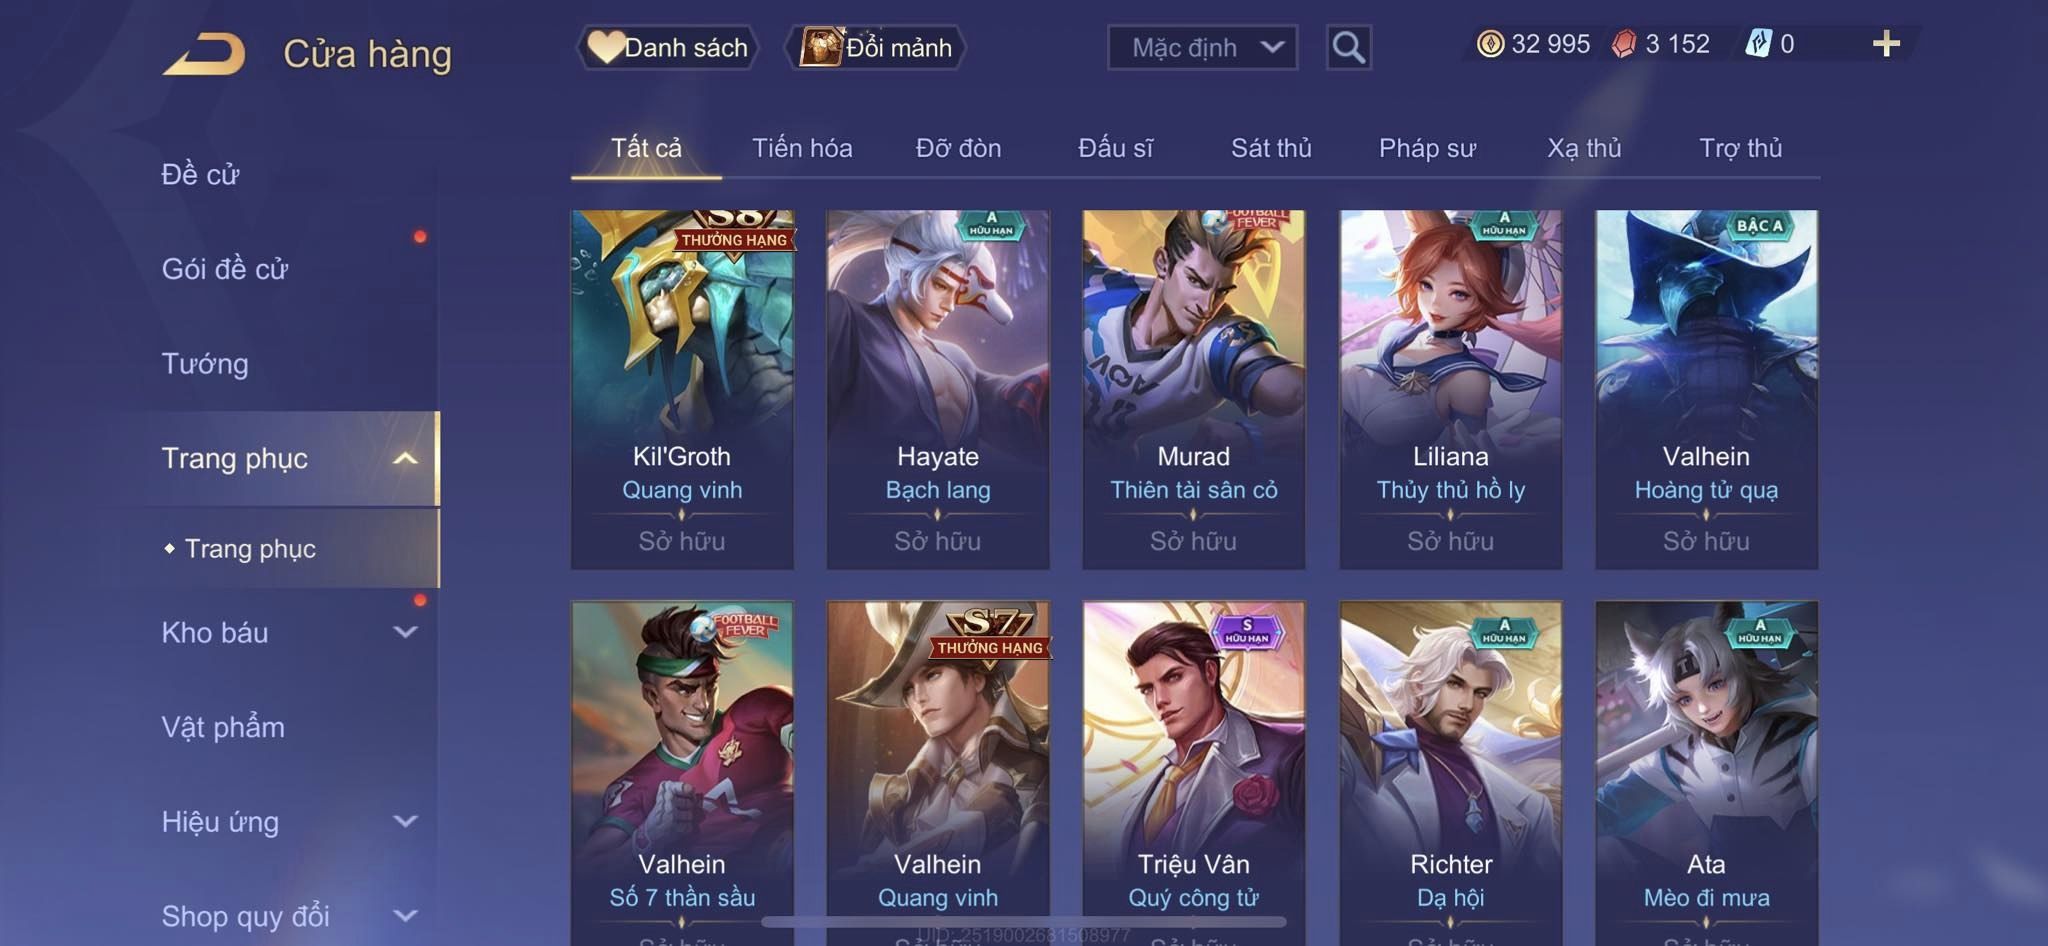Open Tướng in the sidebar
Viewport: 2048px width, 946px height.
point(205,364)
